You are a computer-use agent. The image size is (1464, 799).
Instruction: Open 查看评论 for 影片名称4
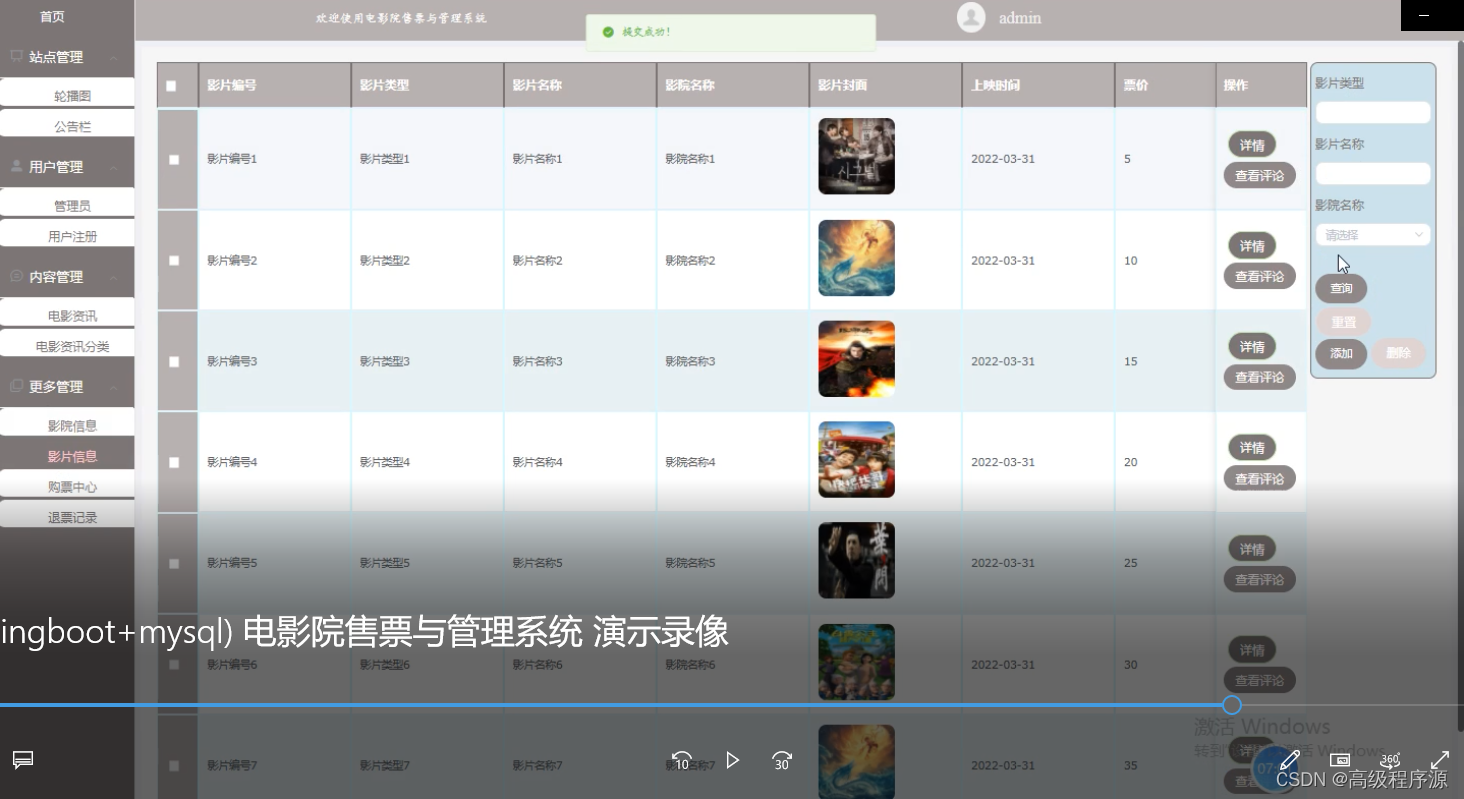coord(1259,478)
